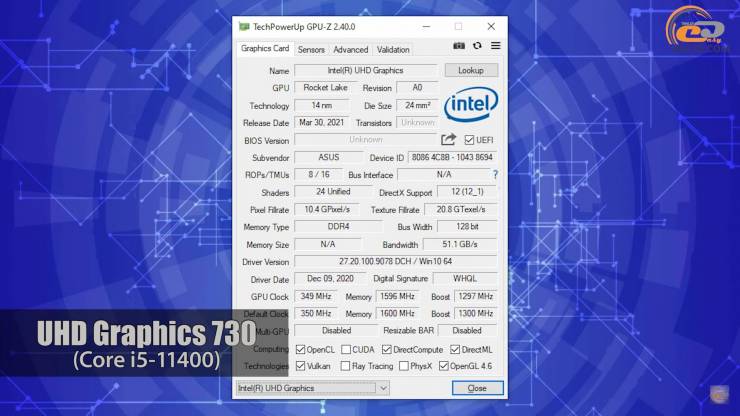Toggle the UEFI checkbox

469,140
